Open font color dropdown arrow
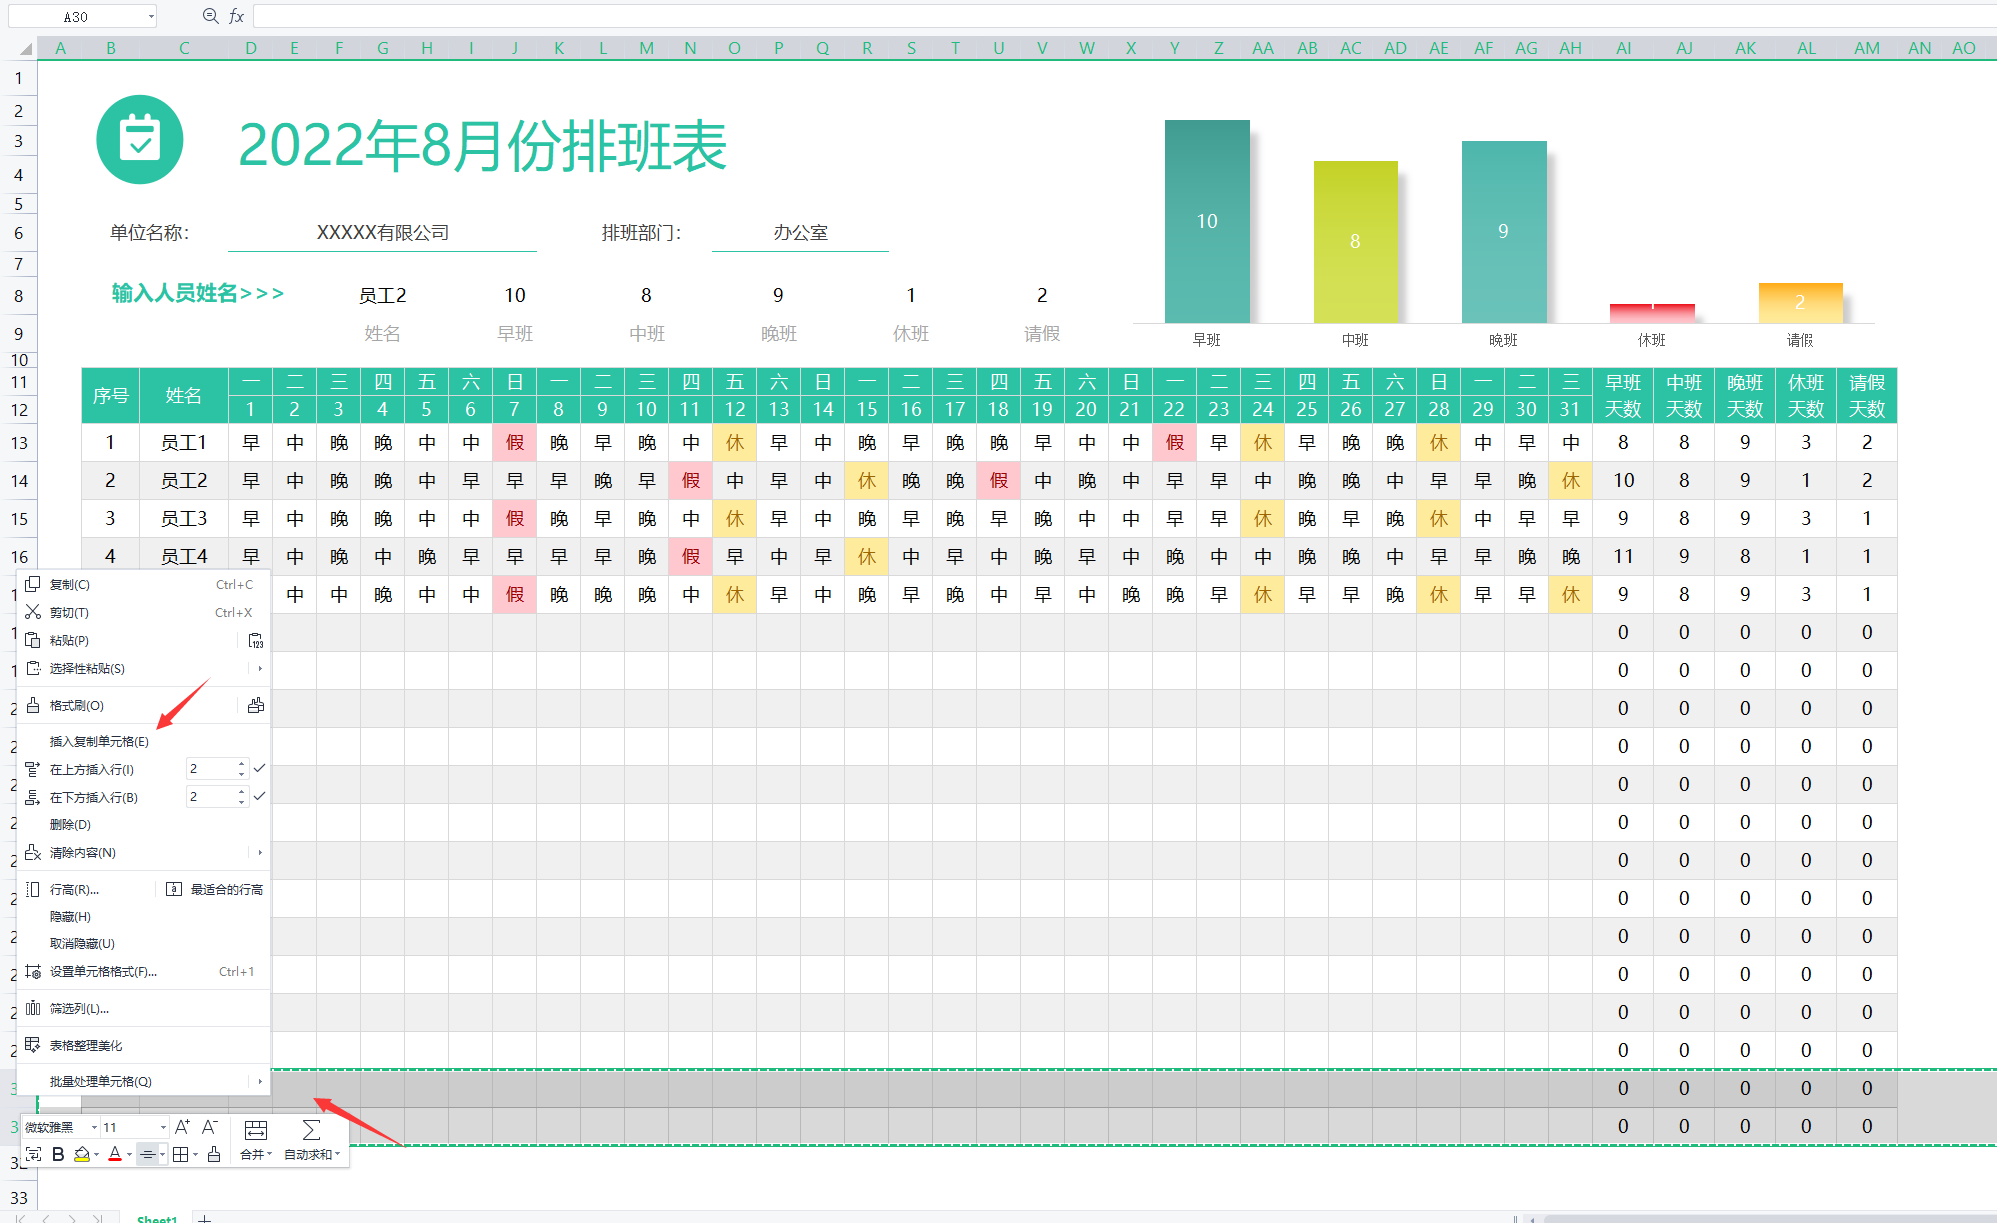This screenshot has width=1997, height=1223. tap(129, 1156)
